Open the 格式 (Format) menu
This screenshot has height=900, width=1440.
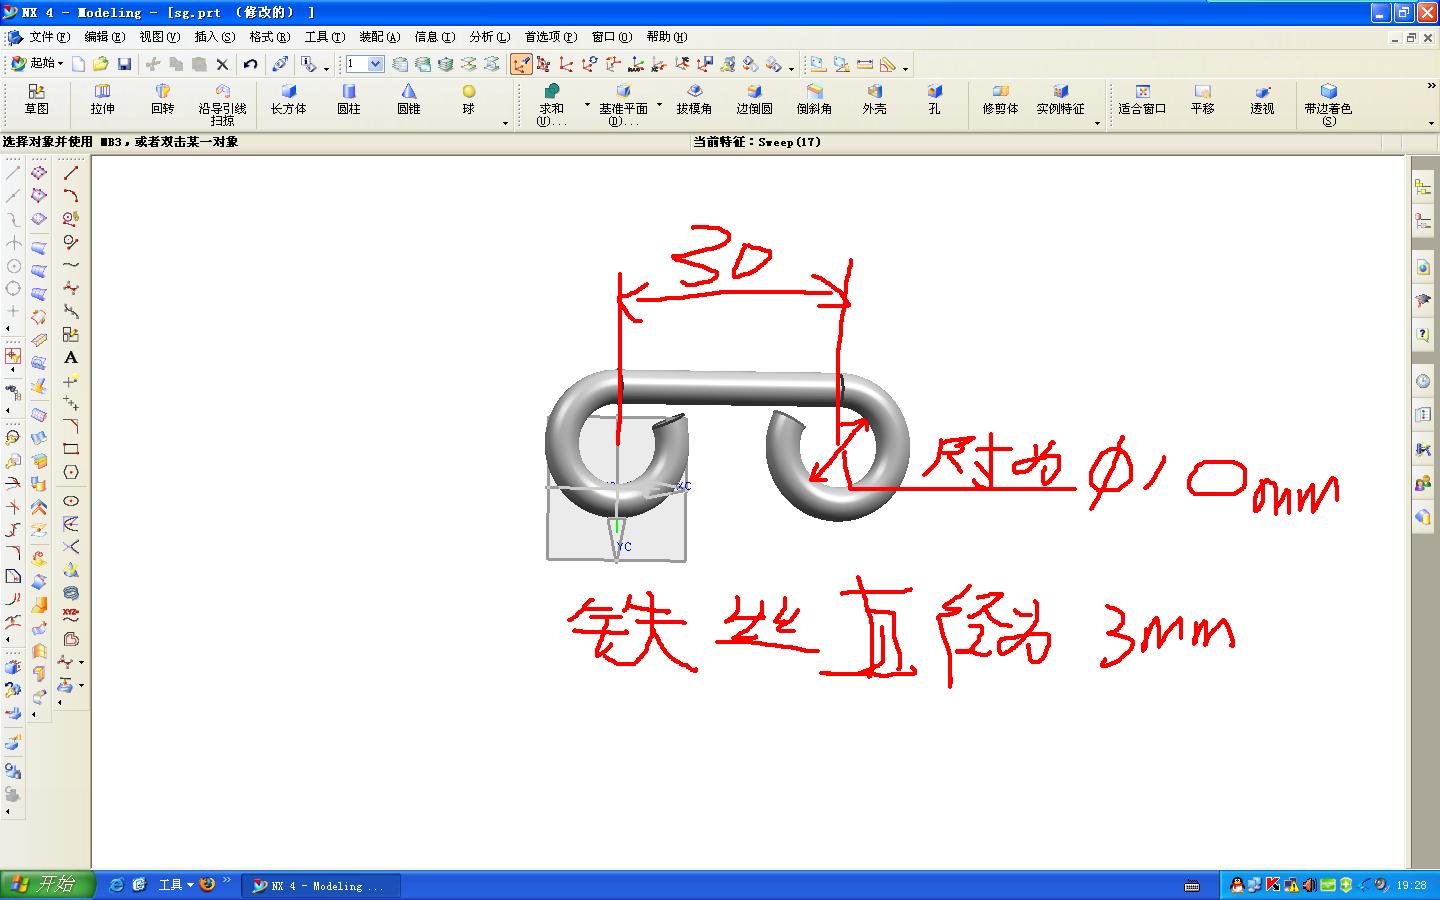(x=269, y=37)
